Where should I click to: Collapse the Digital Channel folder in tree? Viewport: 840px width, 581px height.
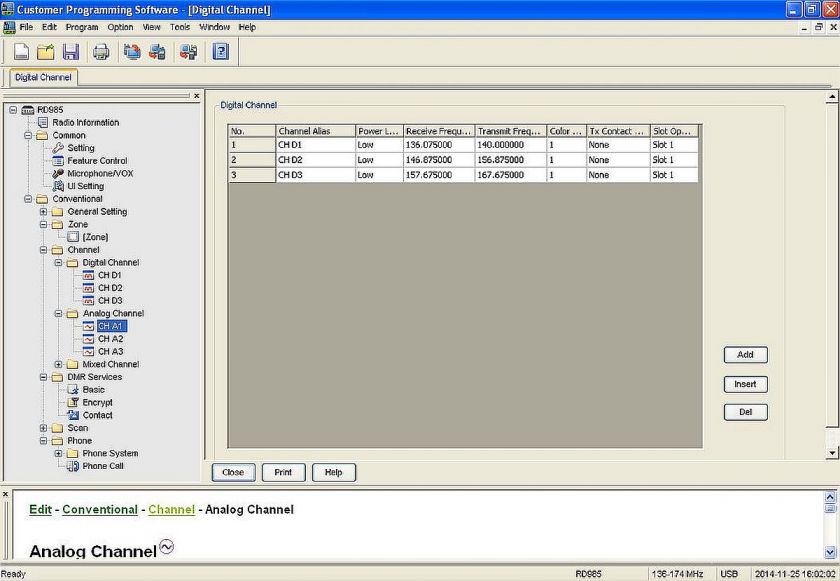click(x=58, y=262)
